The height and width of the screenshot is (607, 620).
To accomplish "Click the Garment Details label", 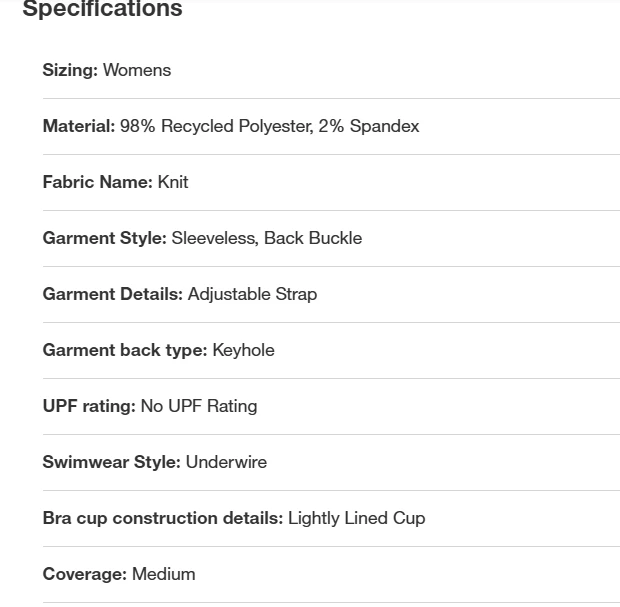I will point(112,294).
